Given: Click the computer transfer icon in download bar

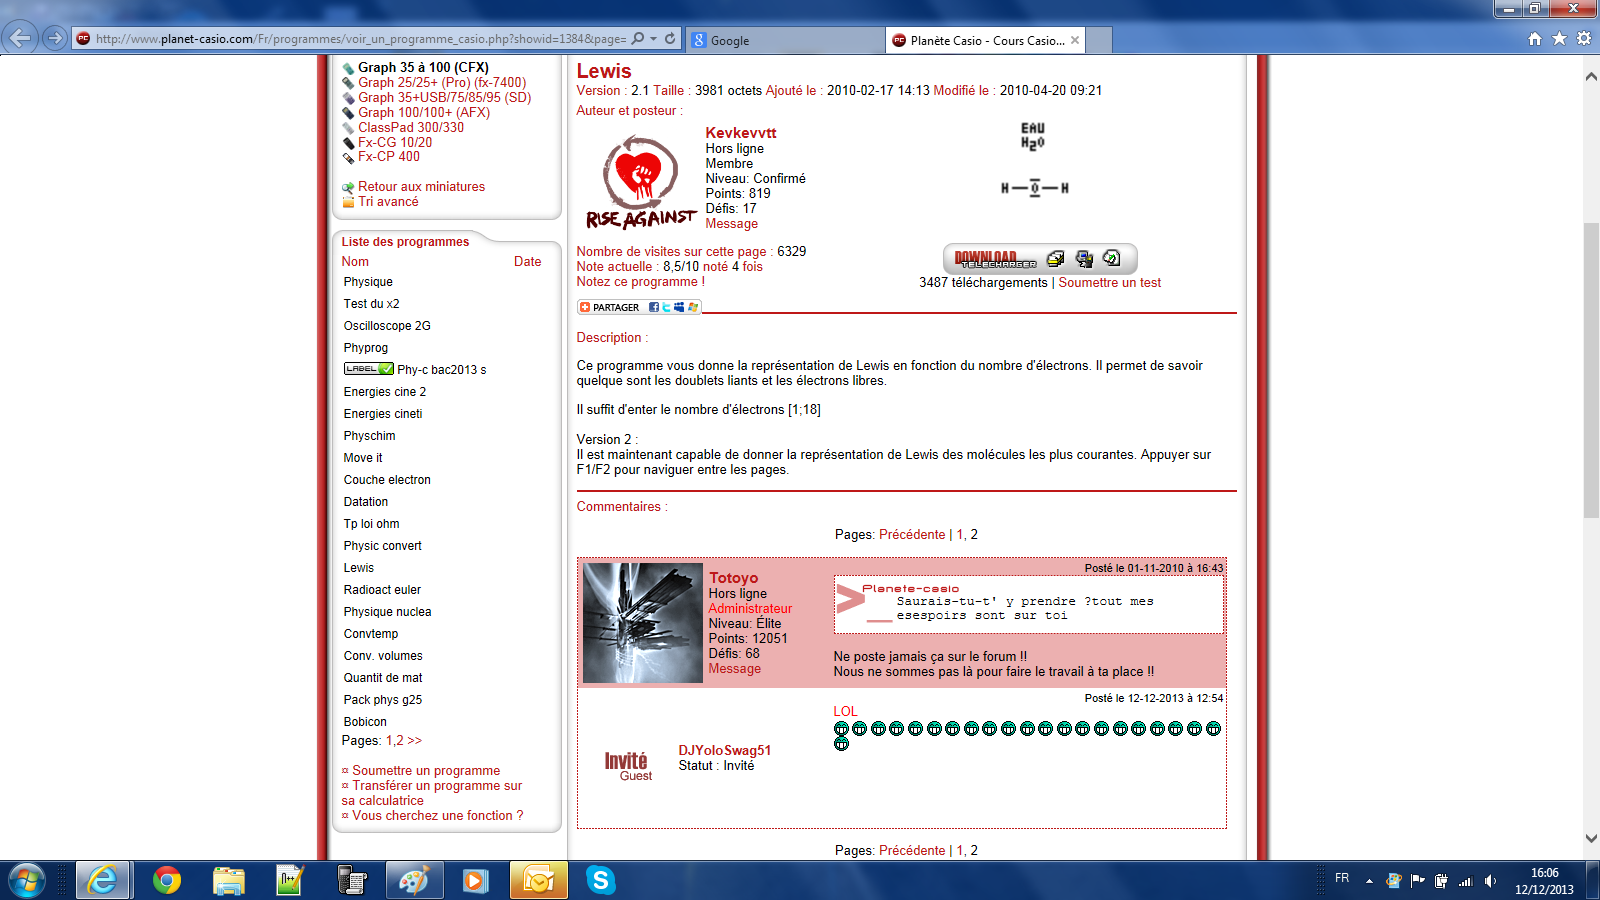Looking at the screenshot, I should point(1084,259).
